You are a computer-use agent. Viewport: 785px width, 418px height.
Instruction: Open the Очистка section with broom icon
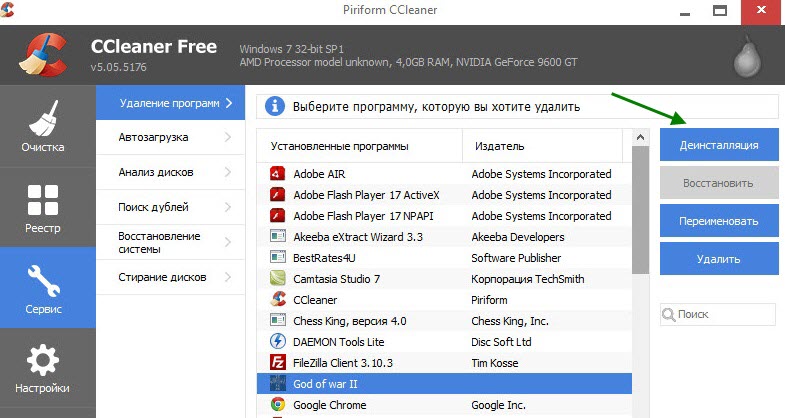43,126
